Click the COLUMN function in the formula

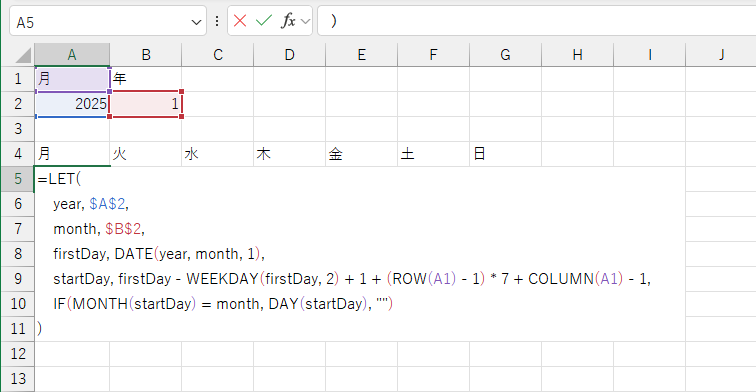561,279
